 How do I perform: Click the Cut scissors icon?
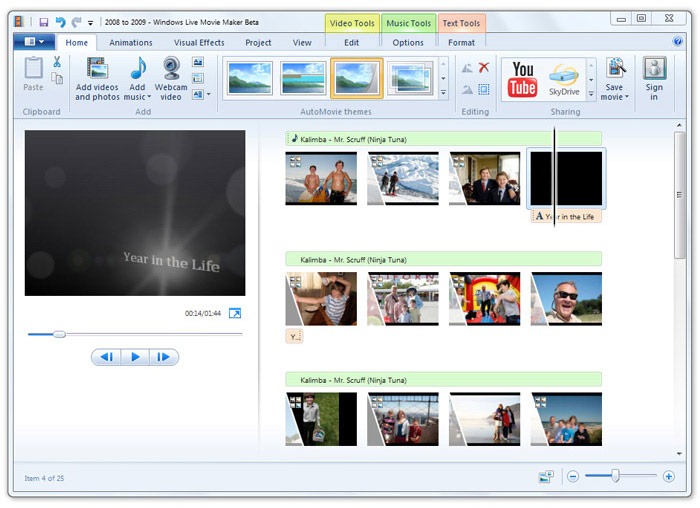pos(57,62)
